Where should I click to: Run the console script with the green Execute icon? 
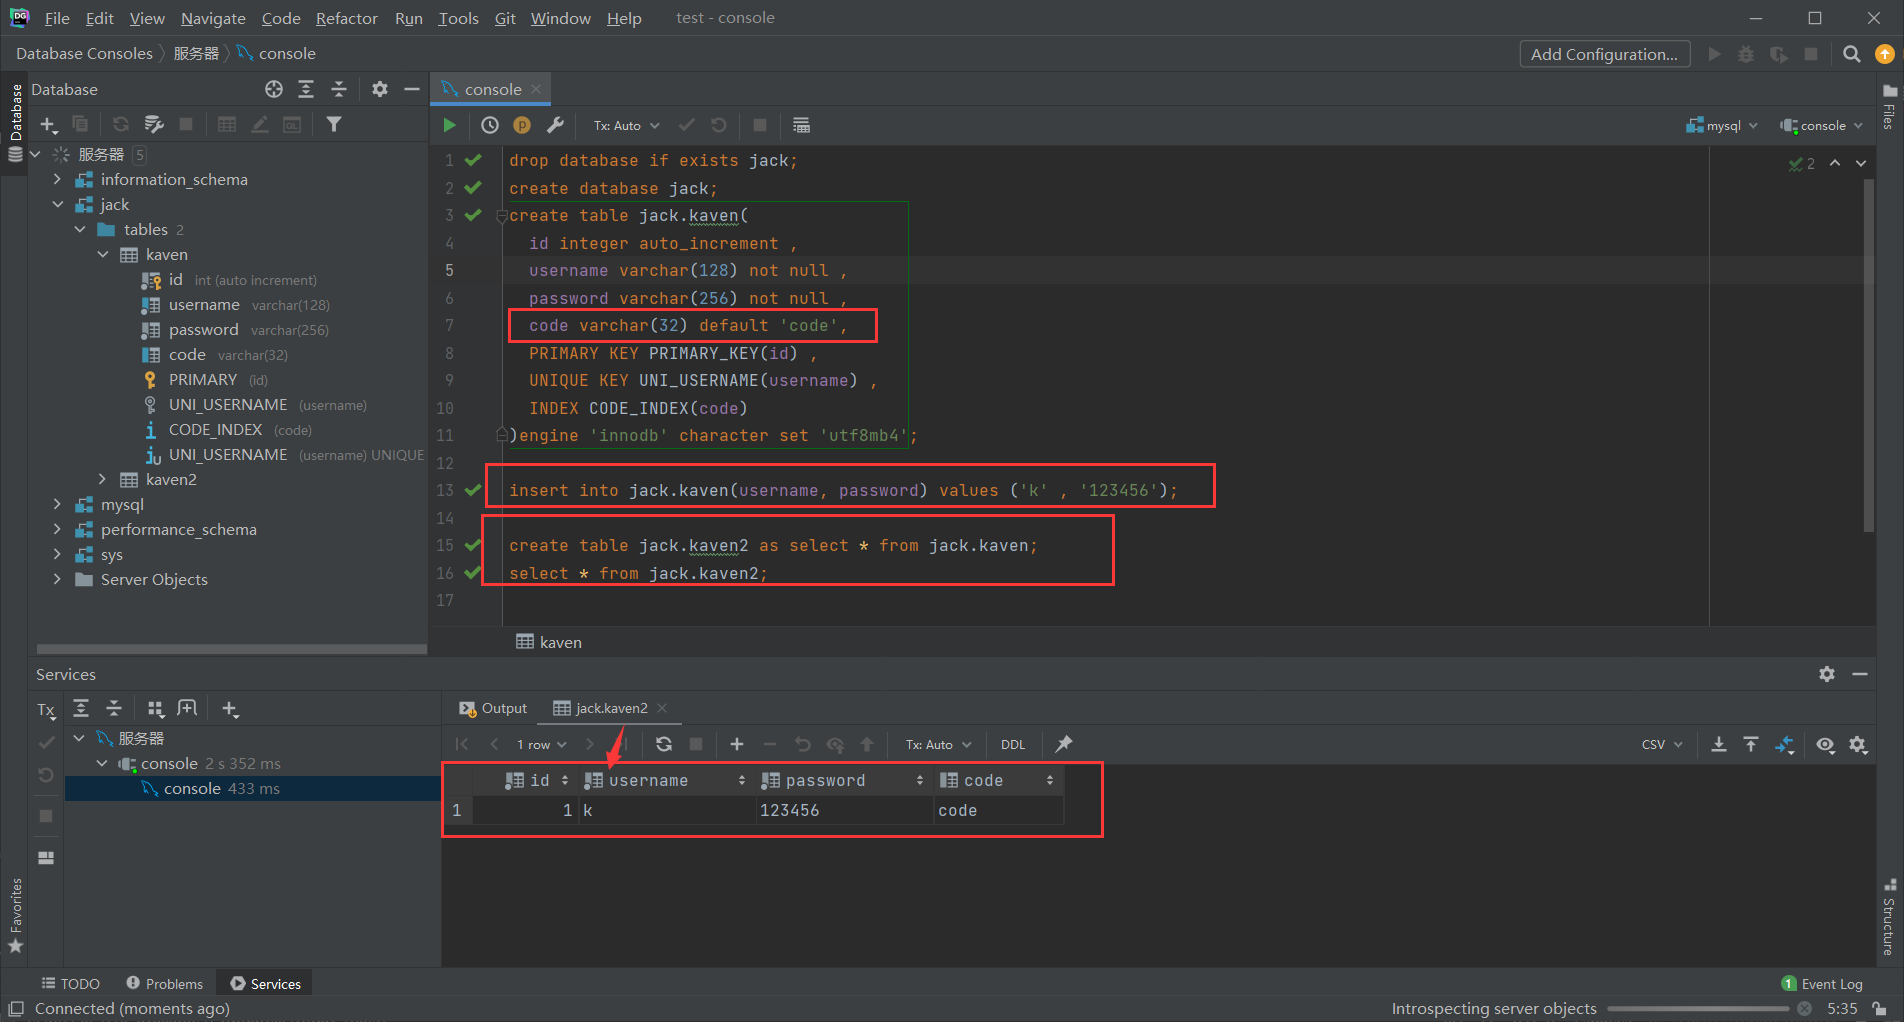(449, 125)
